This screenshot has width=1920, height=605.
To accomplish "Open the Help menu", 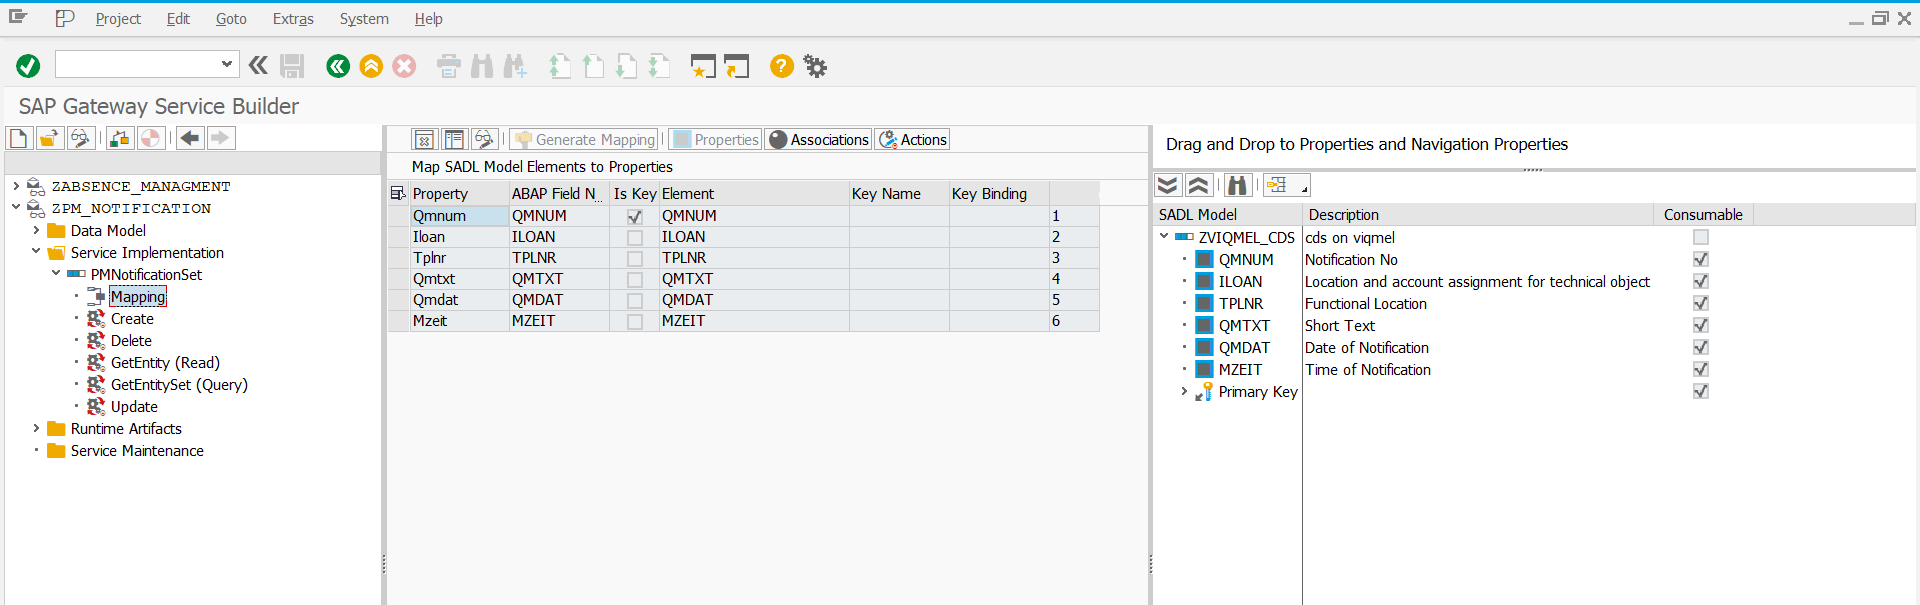I will (x=428, y=19).
